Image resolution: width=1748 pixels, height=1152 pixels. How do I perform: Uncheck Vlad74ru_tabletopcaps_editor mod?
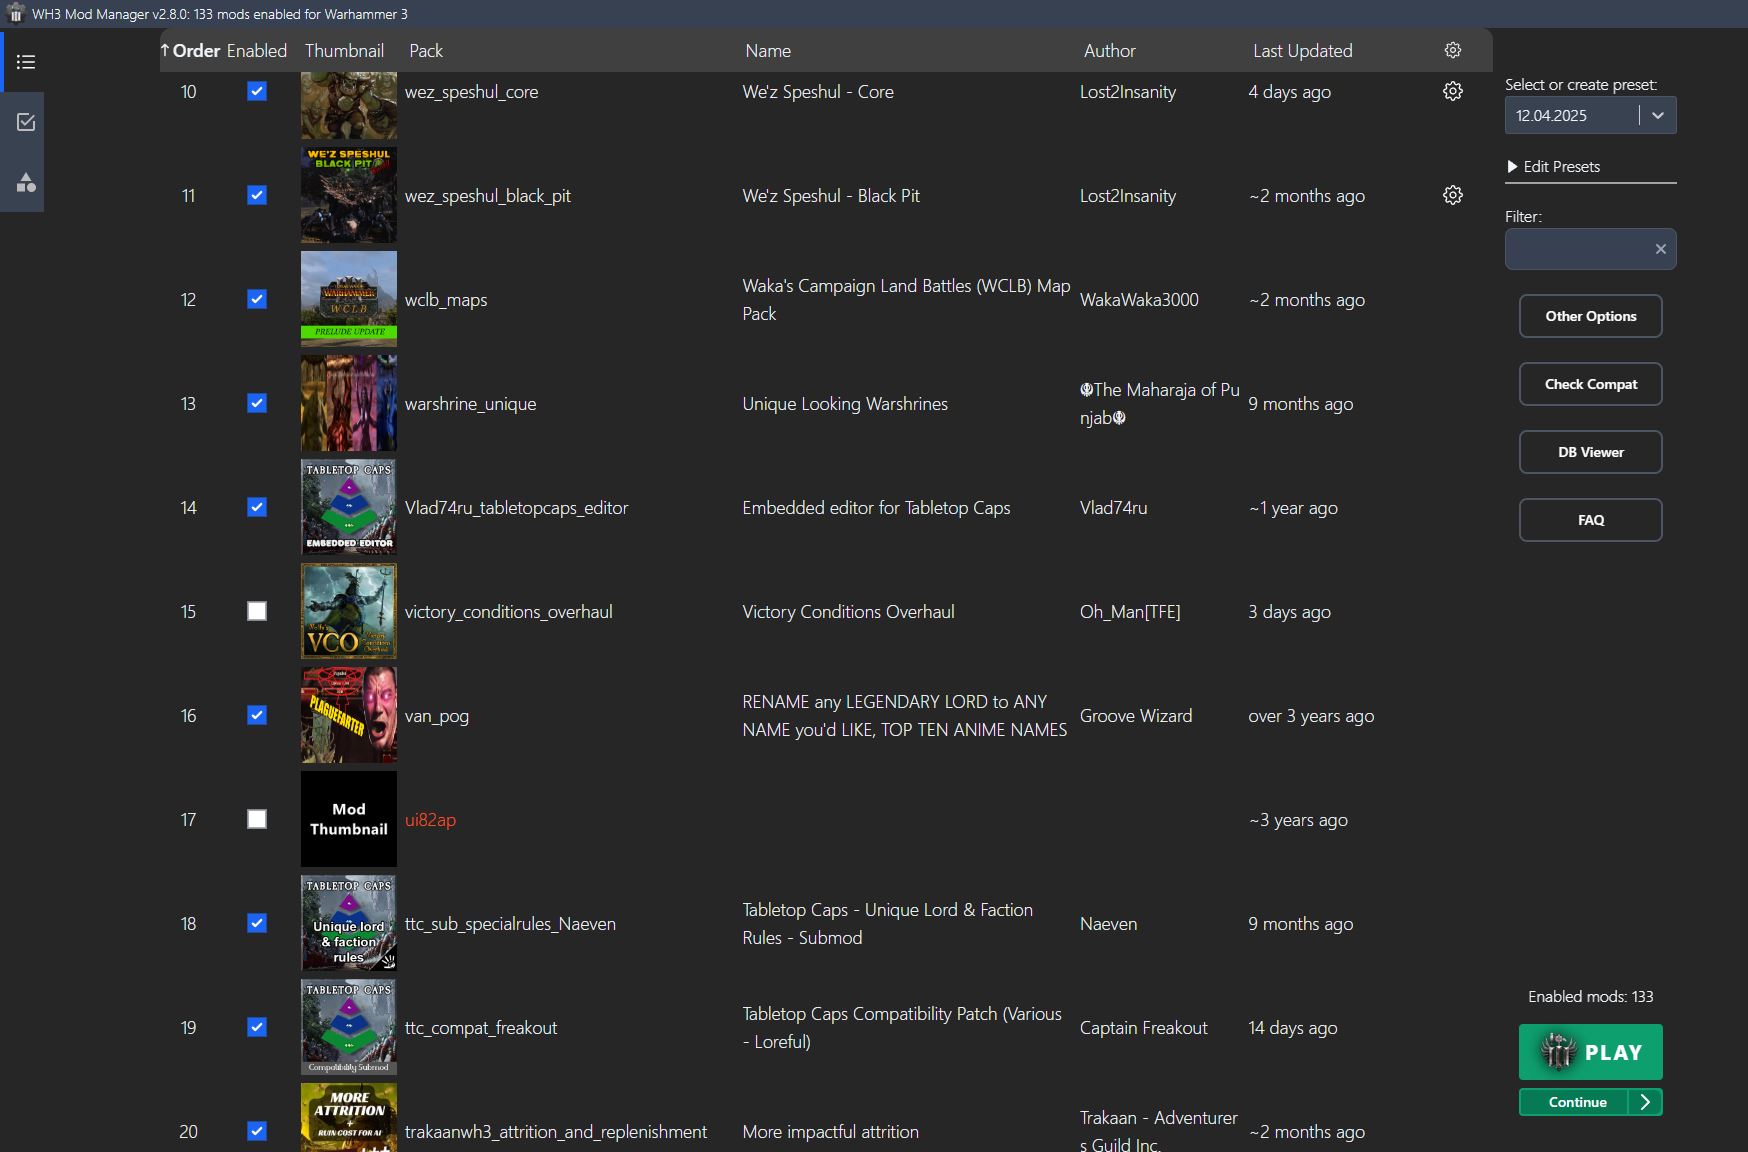(x=257, y=507)
